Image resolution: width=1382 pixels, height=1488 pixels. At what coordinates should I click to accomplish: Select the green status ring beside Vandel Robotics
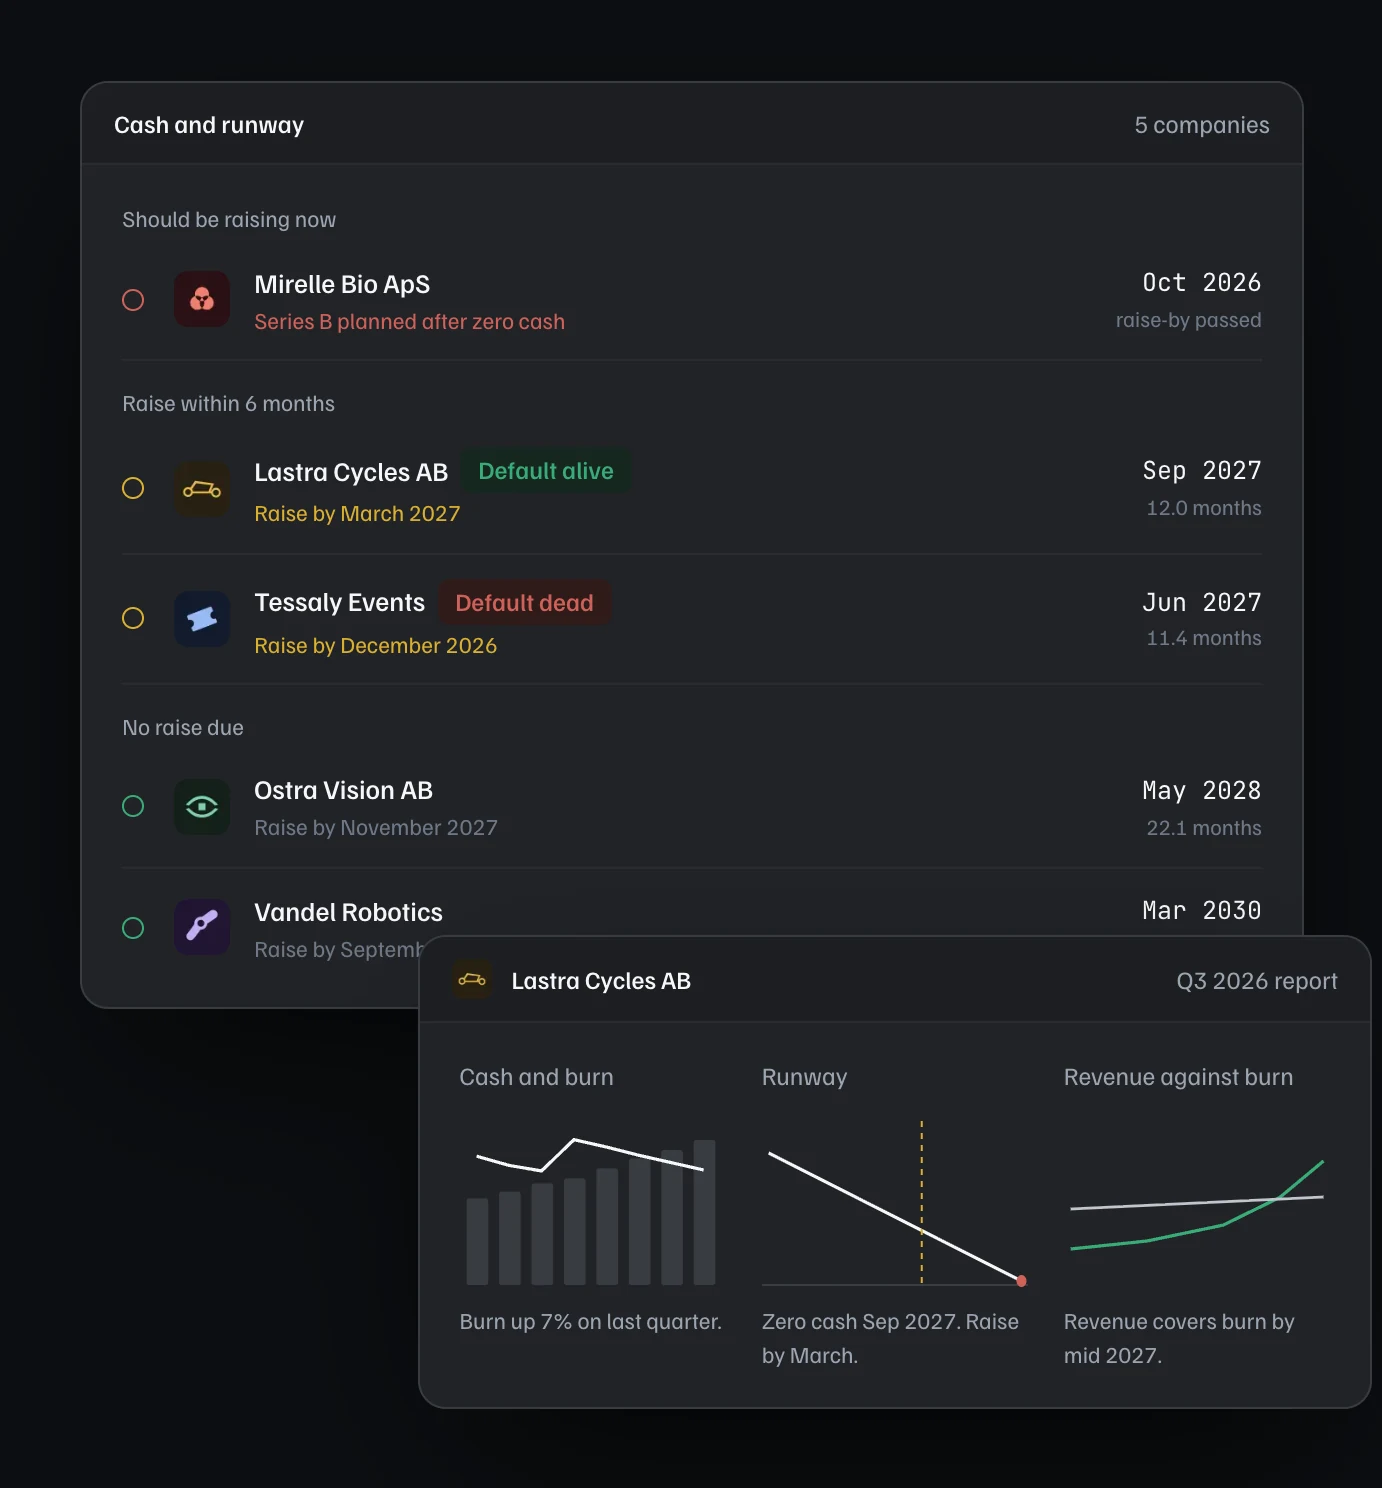point(133,928)
